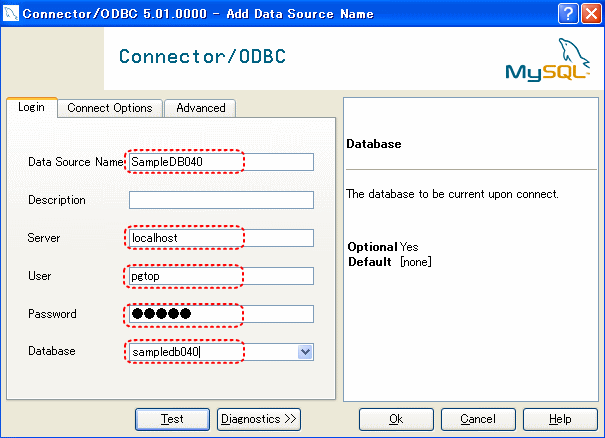This screenshot has width=605, height=438.
Task: Click the bold Database heading in help panel
Action: tap(374, 144)
